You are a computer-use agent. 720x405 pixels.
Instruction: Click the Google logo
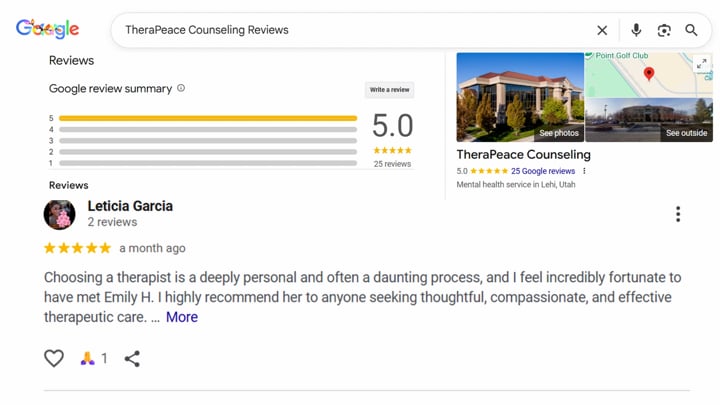pos(47,29)
